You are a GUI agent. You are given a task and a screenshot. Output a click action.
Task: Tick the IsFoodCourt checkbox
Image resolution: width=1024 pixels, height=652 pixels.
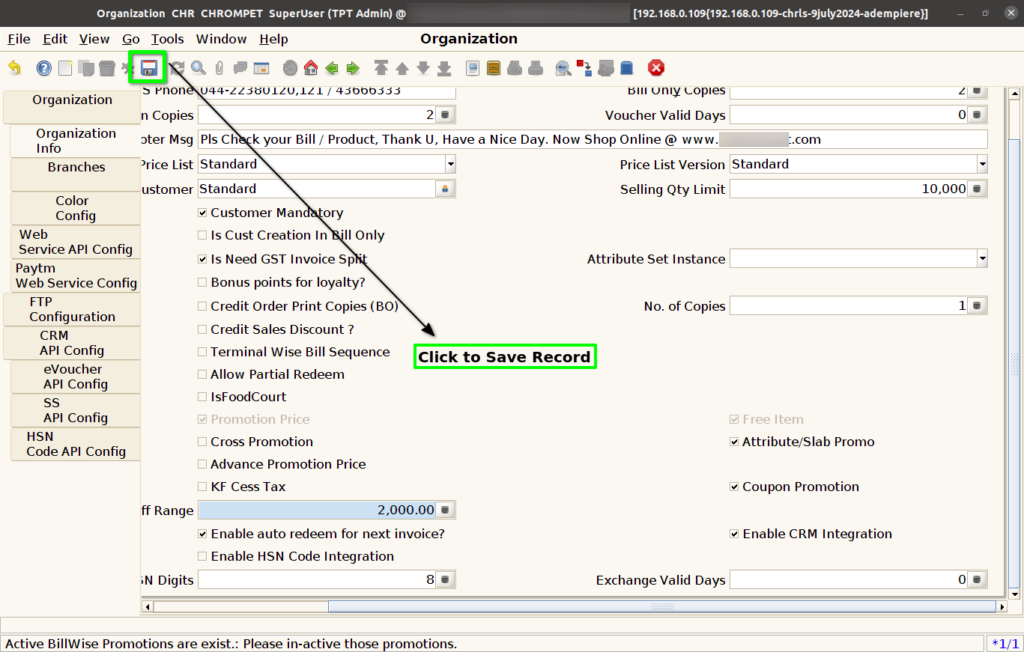tap(202, 397)
